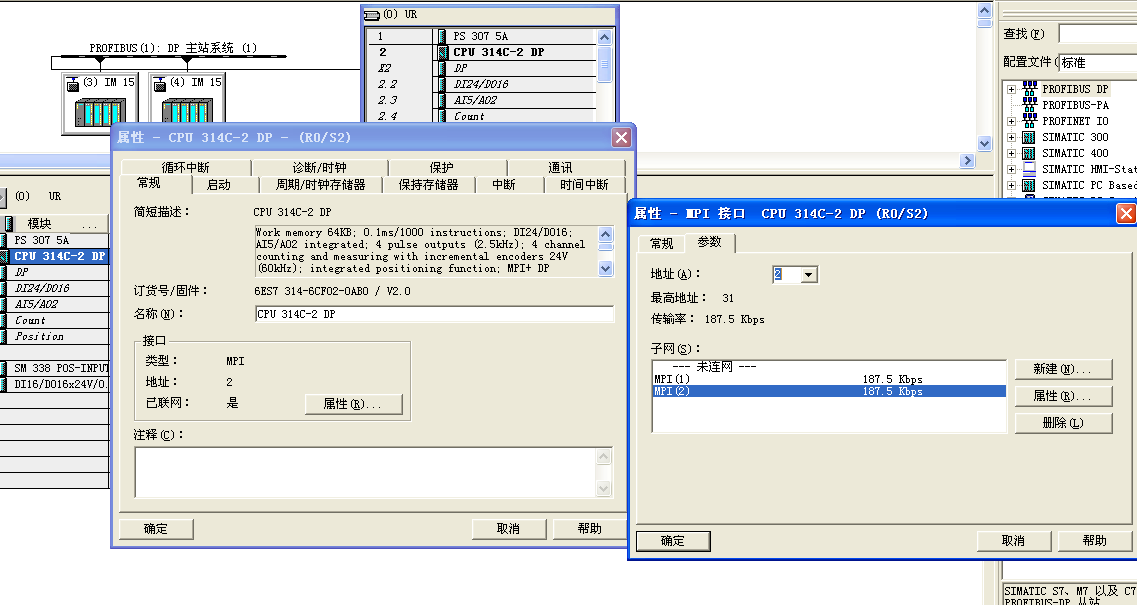Click the SIMATIC PC Based catalog icon

pos(1028,185)
